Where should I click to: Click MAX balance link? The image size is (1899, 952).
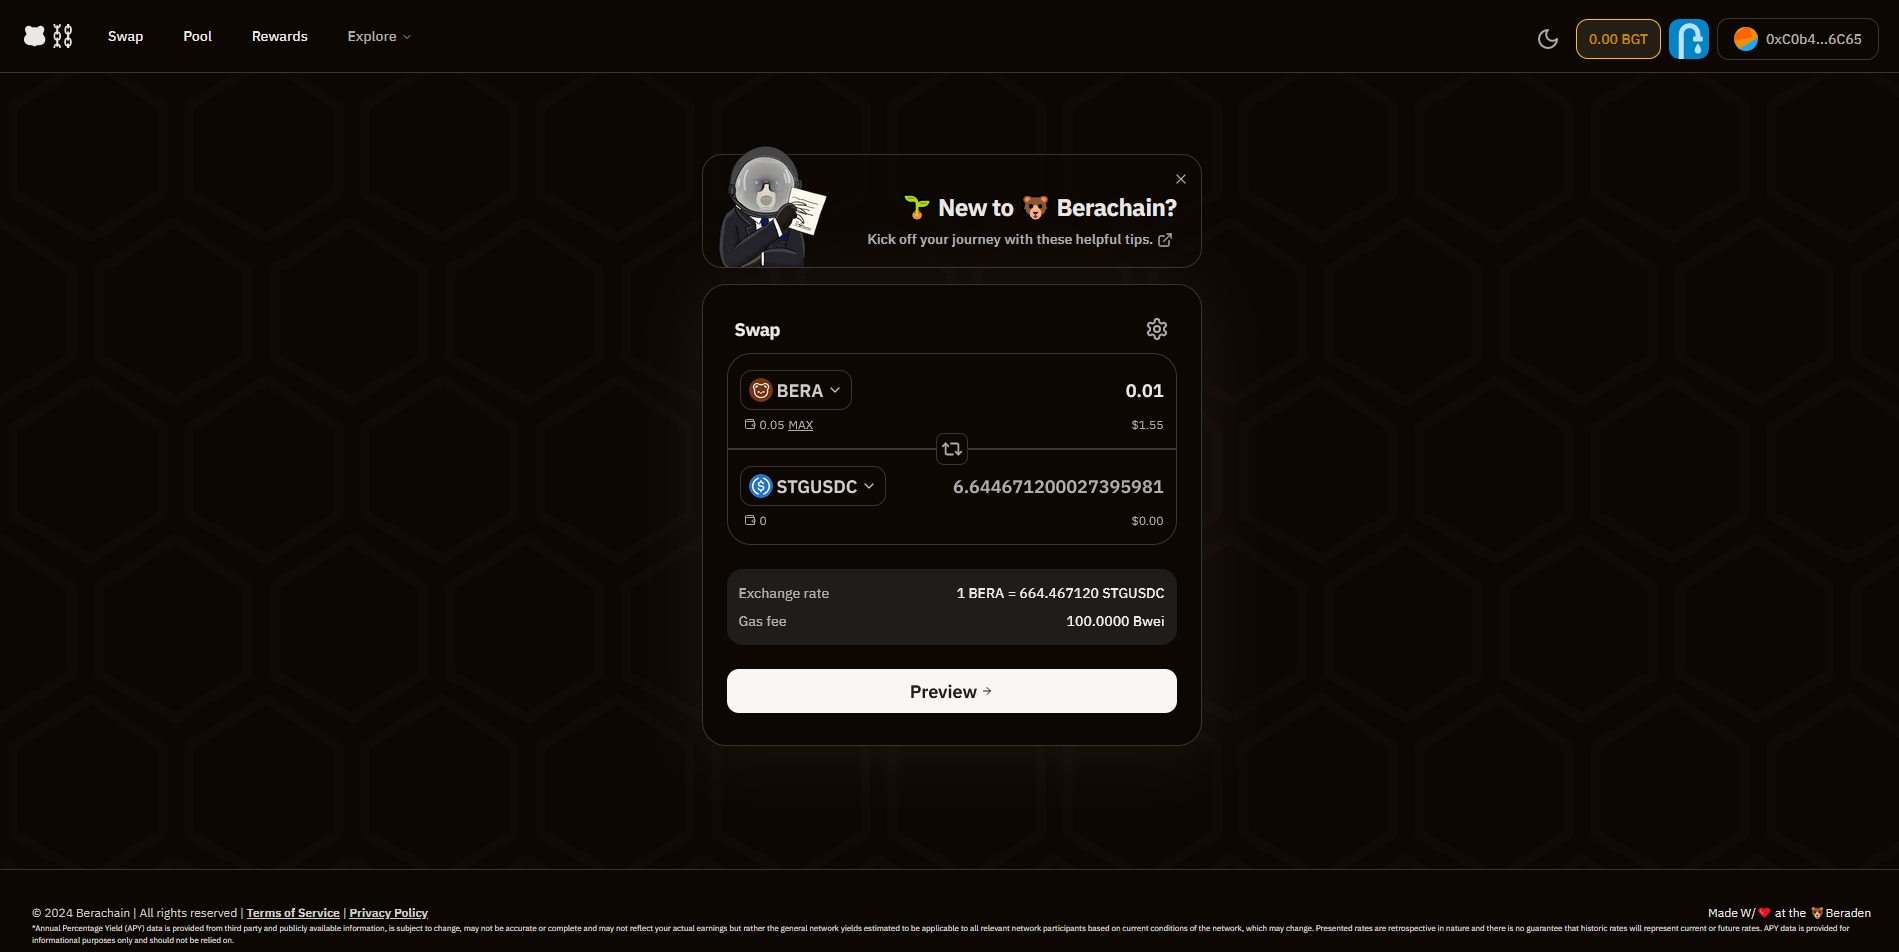coord(800,425)
